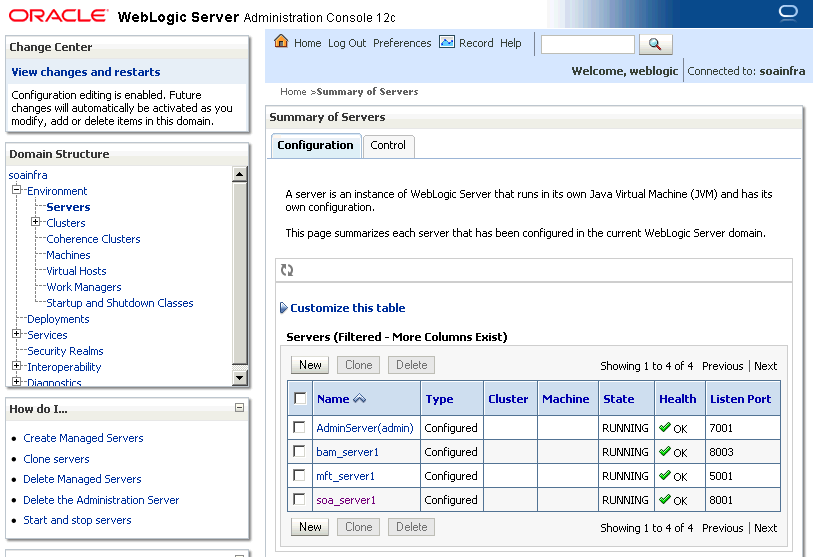
Task: Check the mft_server1 row checkbox
Action: (299, 475)
